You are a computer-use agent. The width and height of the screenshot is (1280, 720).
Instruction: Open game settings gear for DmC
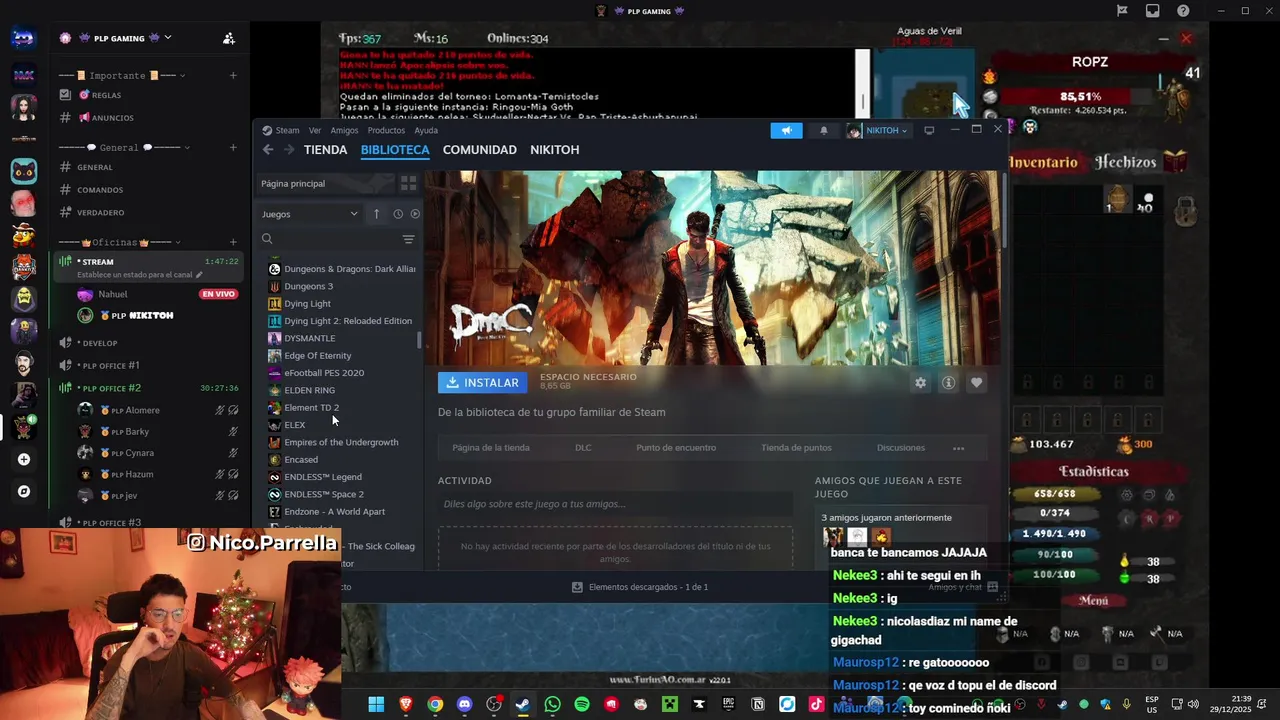point(920,383)
